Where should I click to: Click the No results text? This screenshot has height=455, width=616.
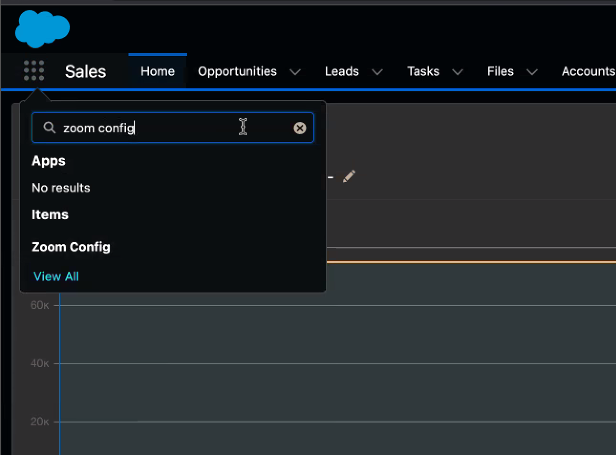coord(61,188)
